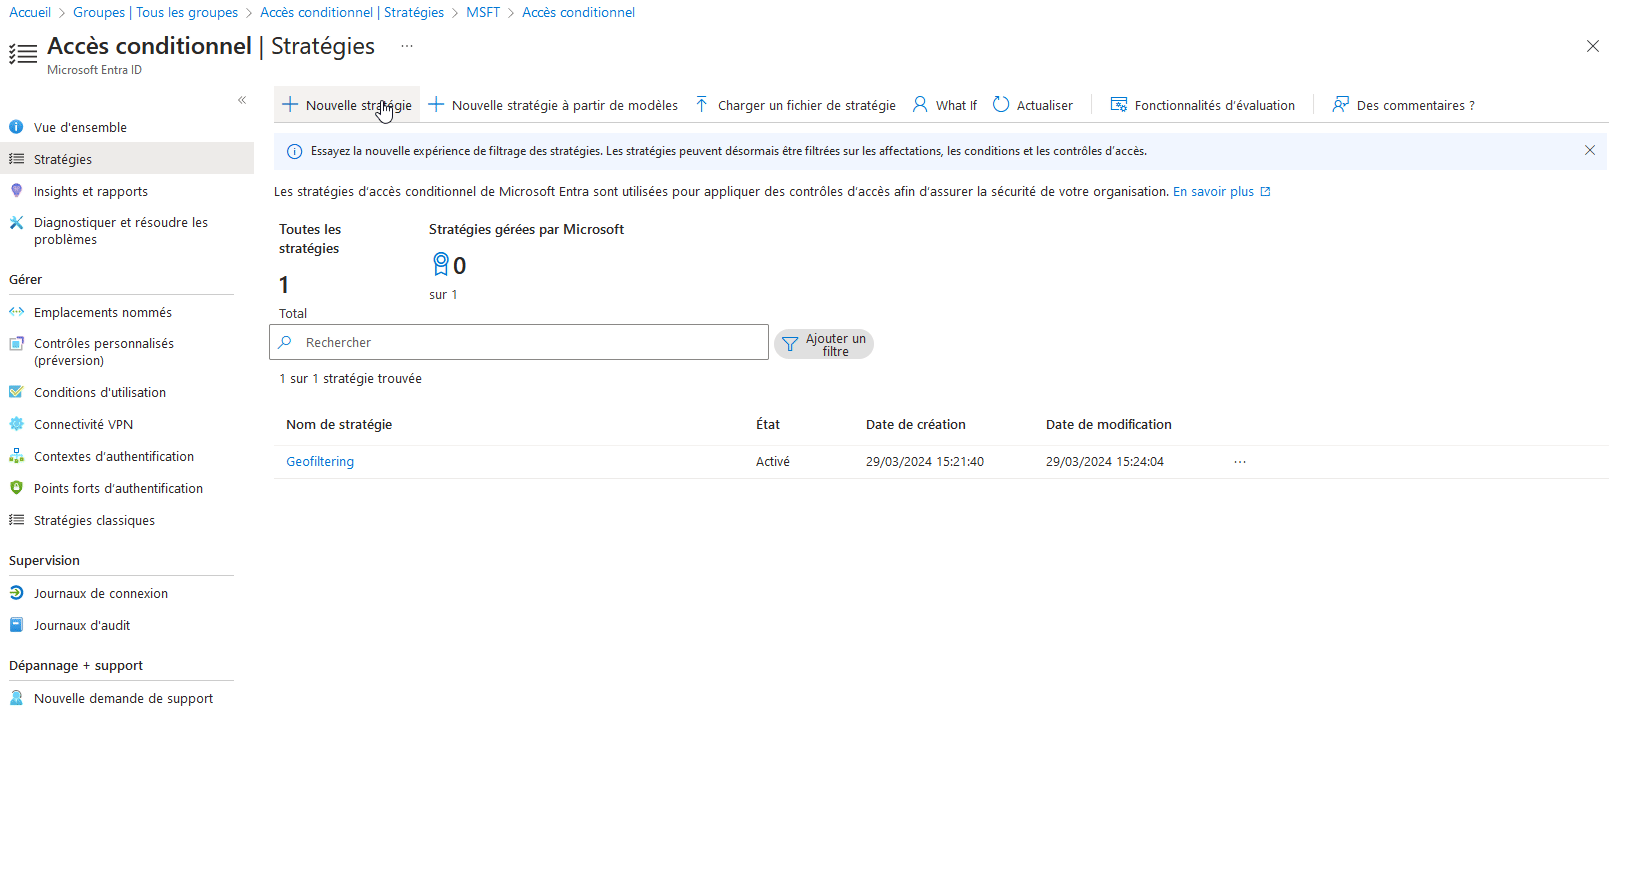The width and height of the screenshot is (1629, 871).
Task: Open more options ellipsis next to title
Action: click(x=407, y=46)
